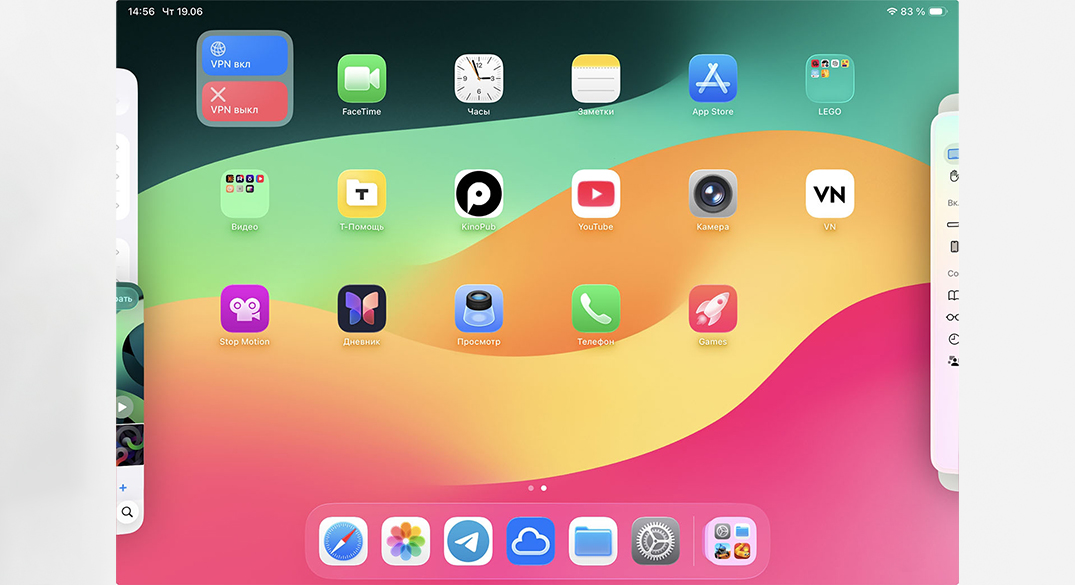Launch the KinoPub app
This screenshot has height=585, width=1075.
[x=478, y=194]
